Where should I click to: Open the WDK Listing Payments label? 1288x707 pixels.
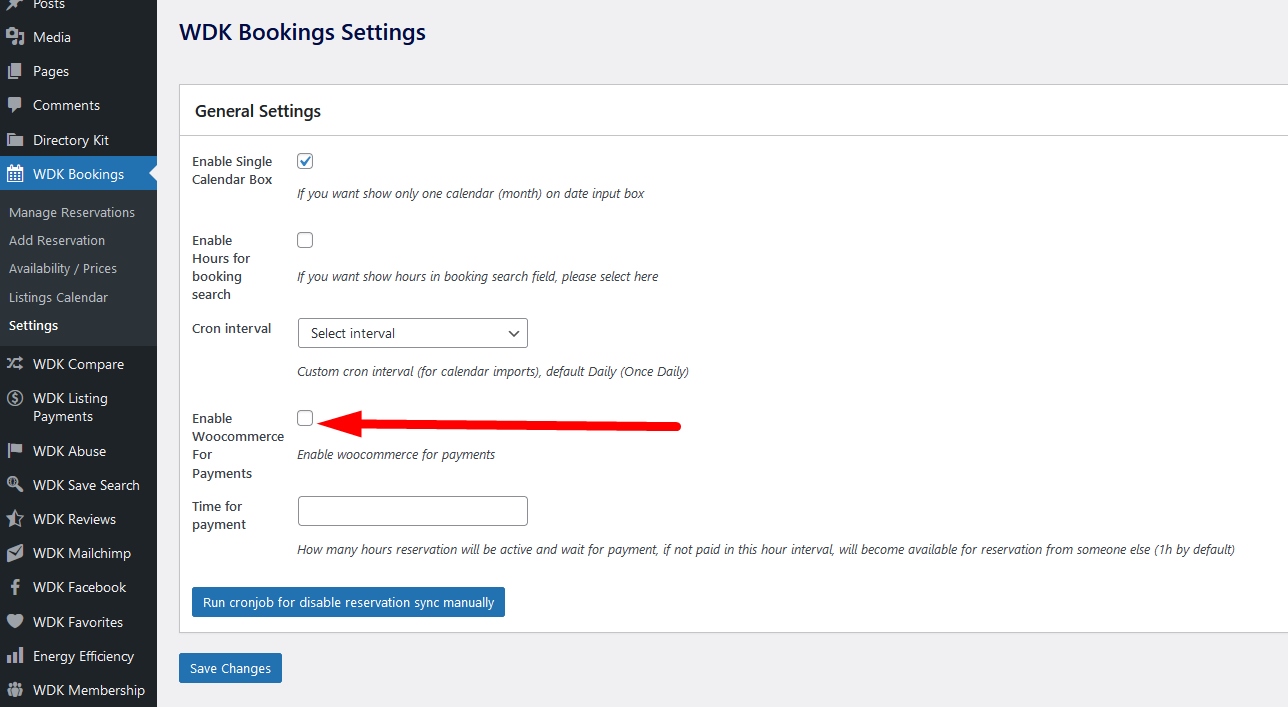pos(70,407)
